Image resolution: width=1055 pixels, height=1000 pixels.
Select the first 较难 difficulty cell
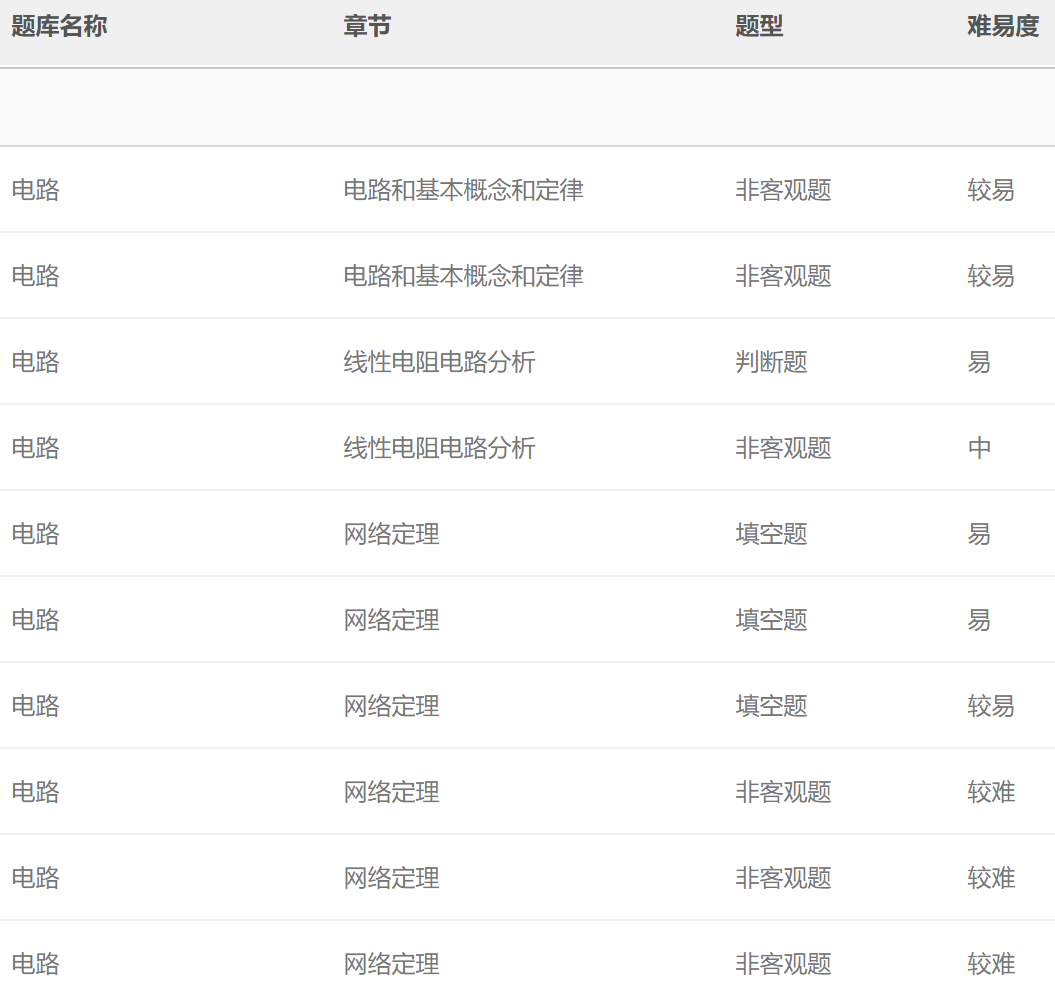point(991,792)
